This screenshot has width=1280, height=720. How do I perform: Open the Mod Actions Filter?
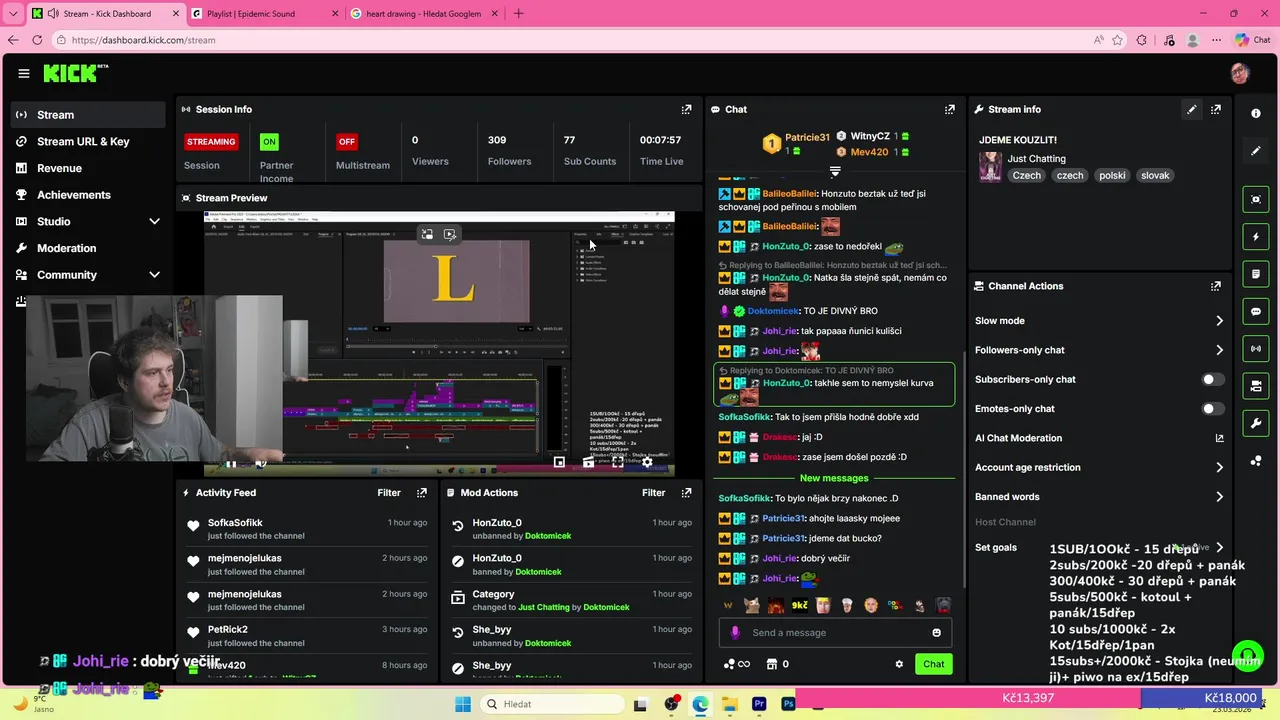(x=653, y=492)
